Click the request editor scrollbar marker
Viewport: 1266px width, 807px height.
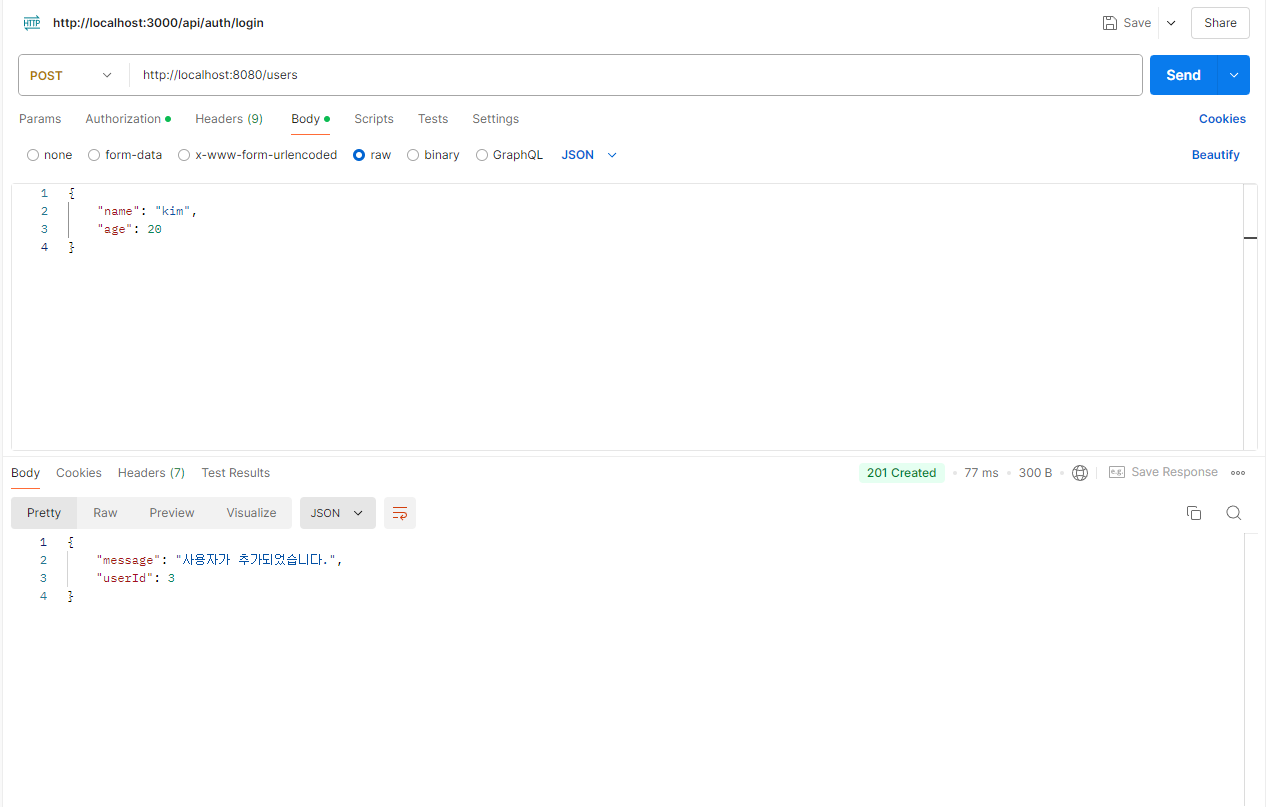click(1250, 238)
